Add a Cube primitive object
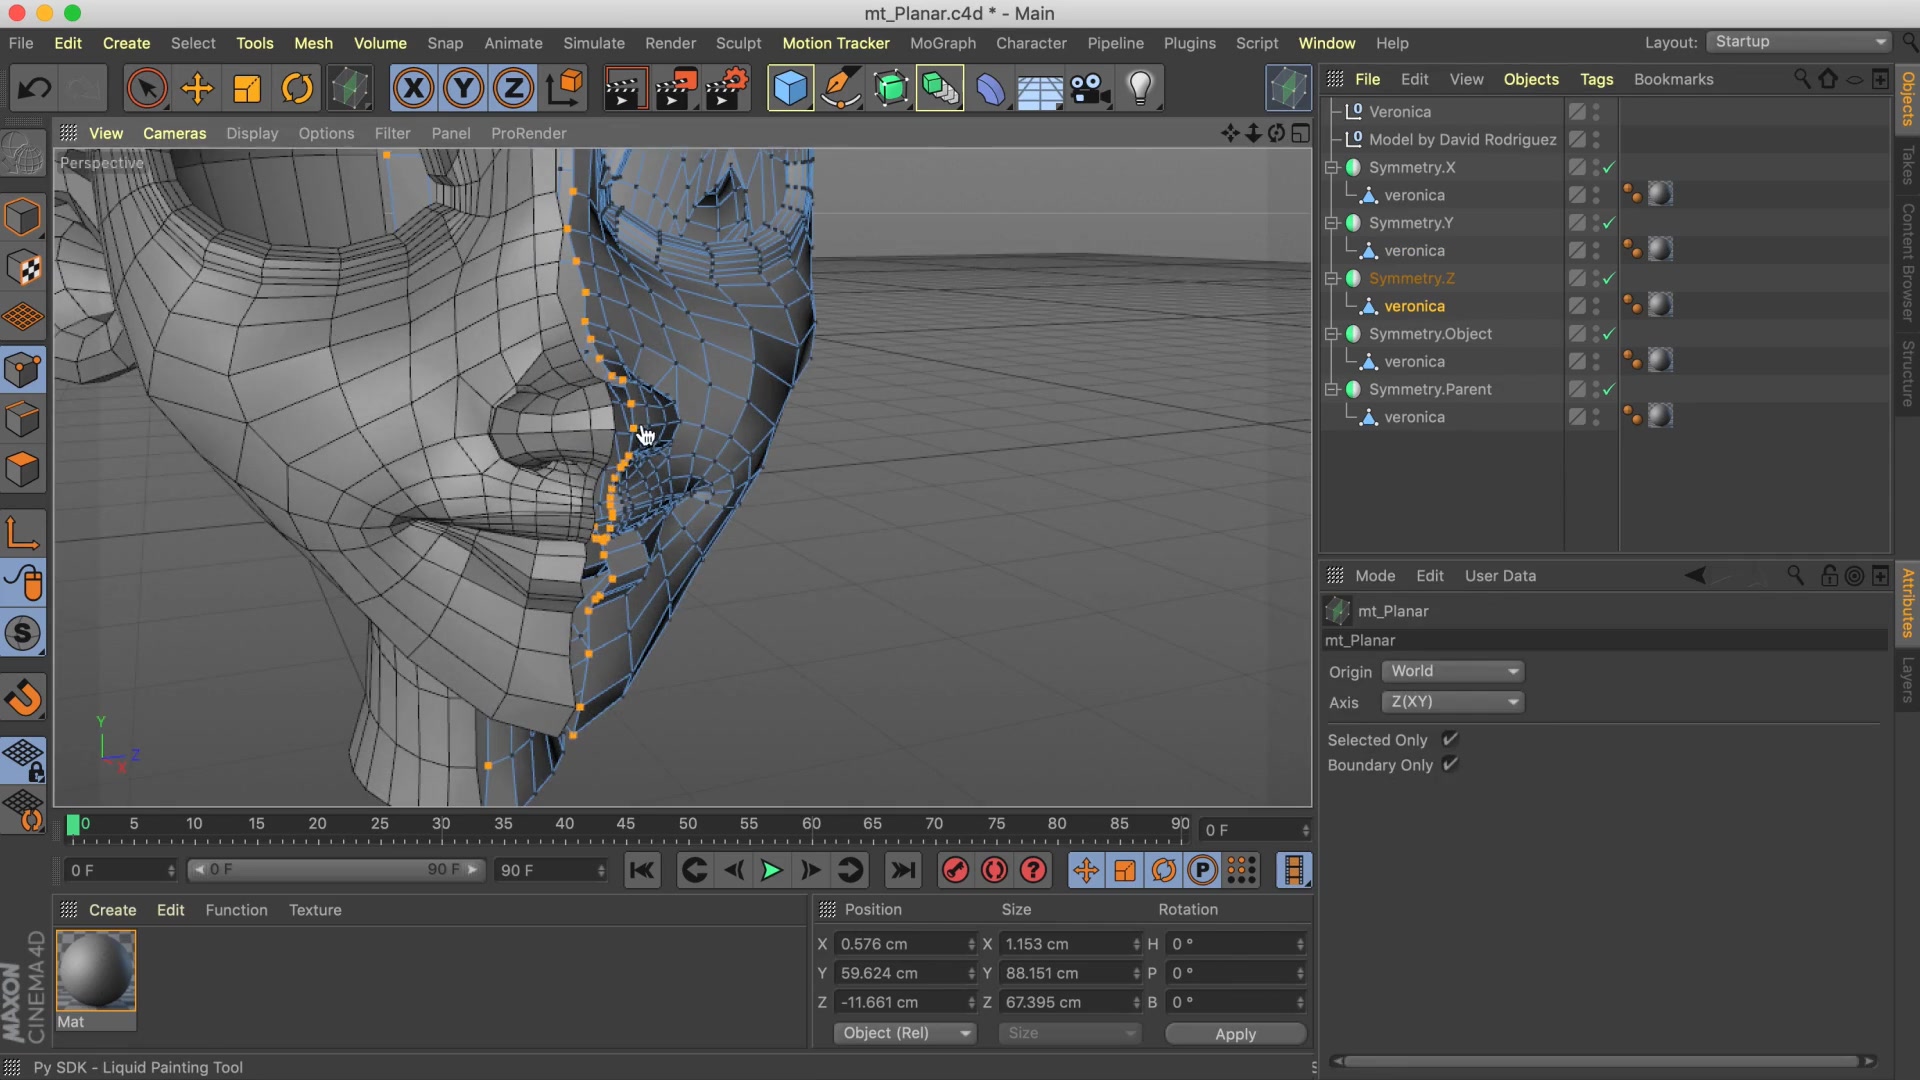Image resolution: width=1920 pixels, height=1080 pixels. pyautogui.click(x=790, y=89)
